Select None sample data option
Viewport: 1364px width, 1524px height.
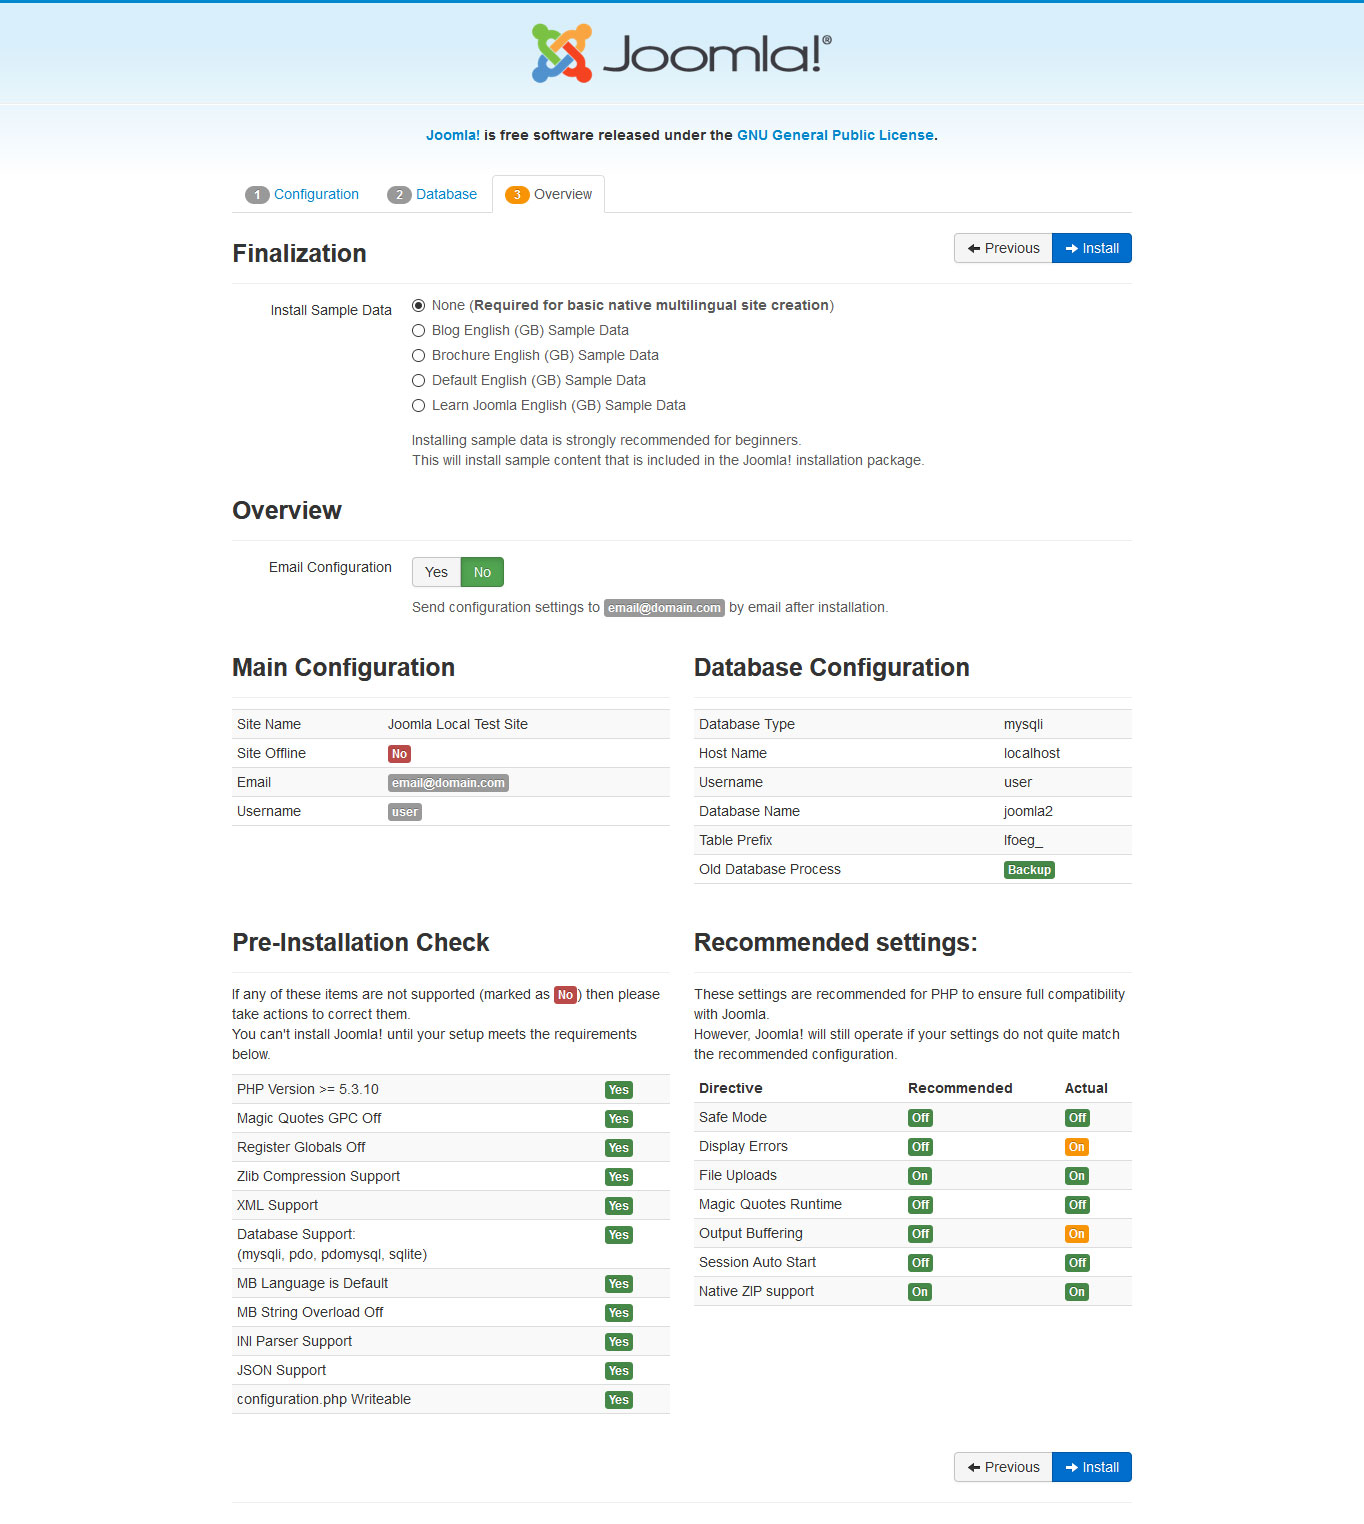click(419, 305)
